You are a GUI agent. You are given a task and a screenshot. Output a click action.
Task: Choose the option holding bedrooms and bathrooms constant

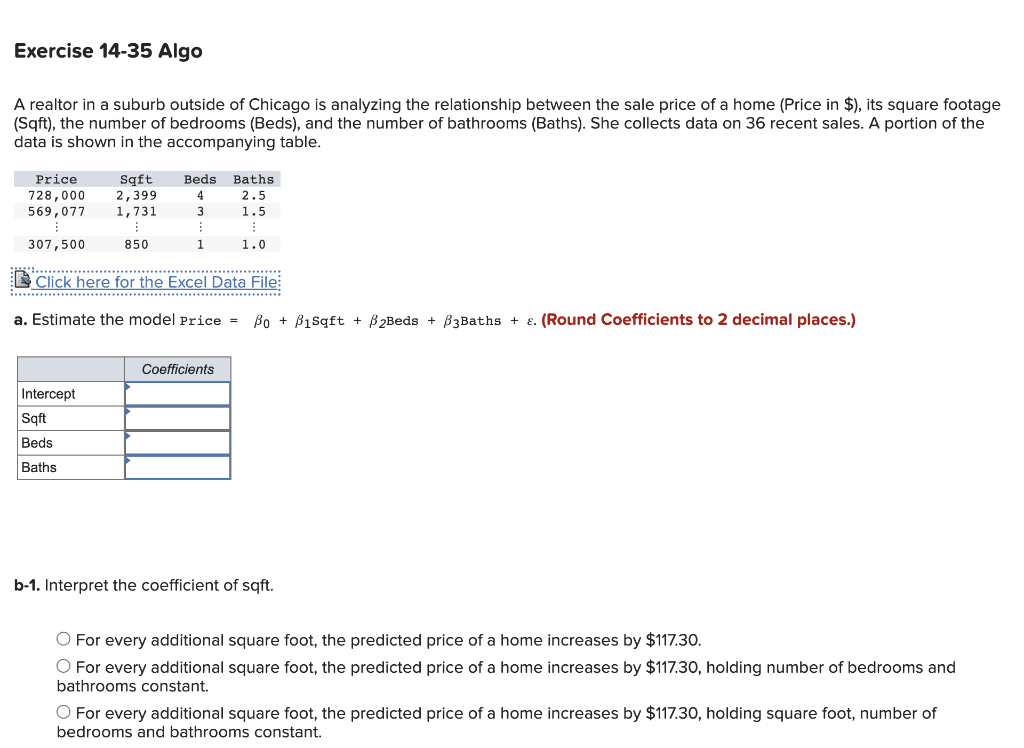tap(63, 666)
